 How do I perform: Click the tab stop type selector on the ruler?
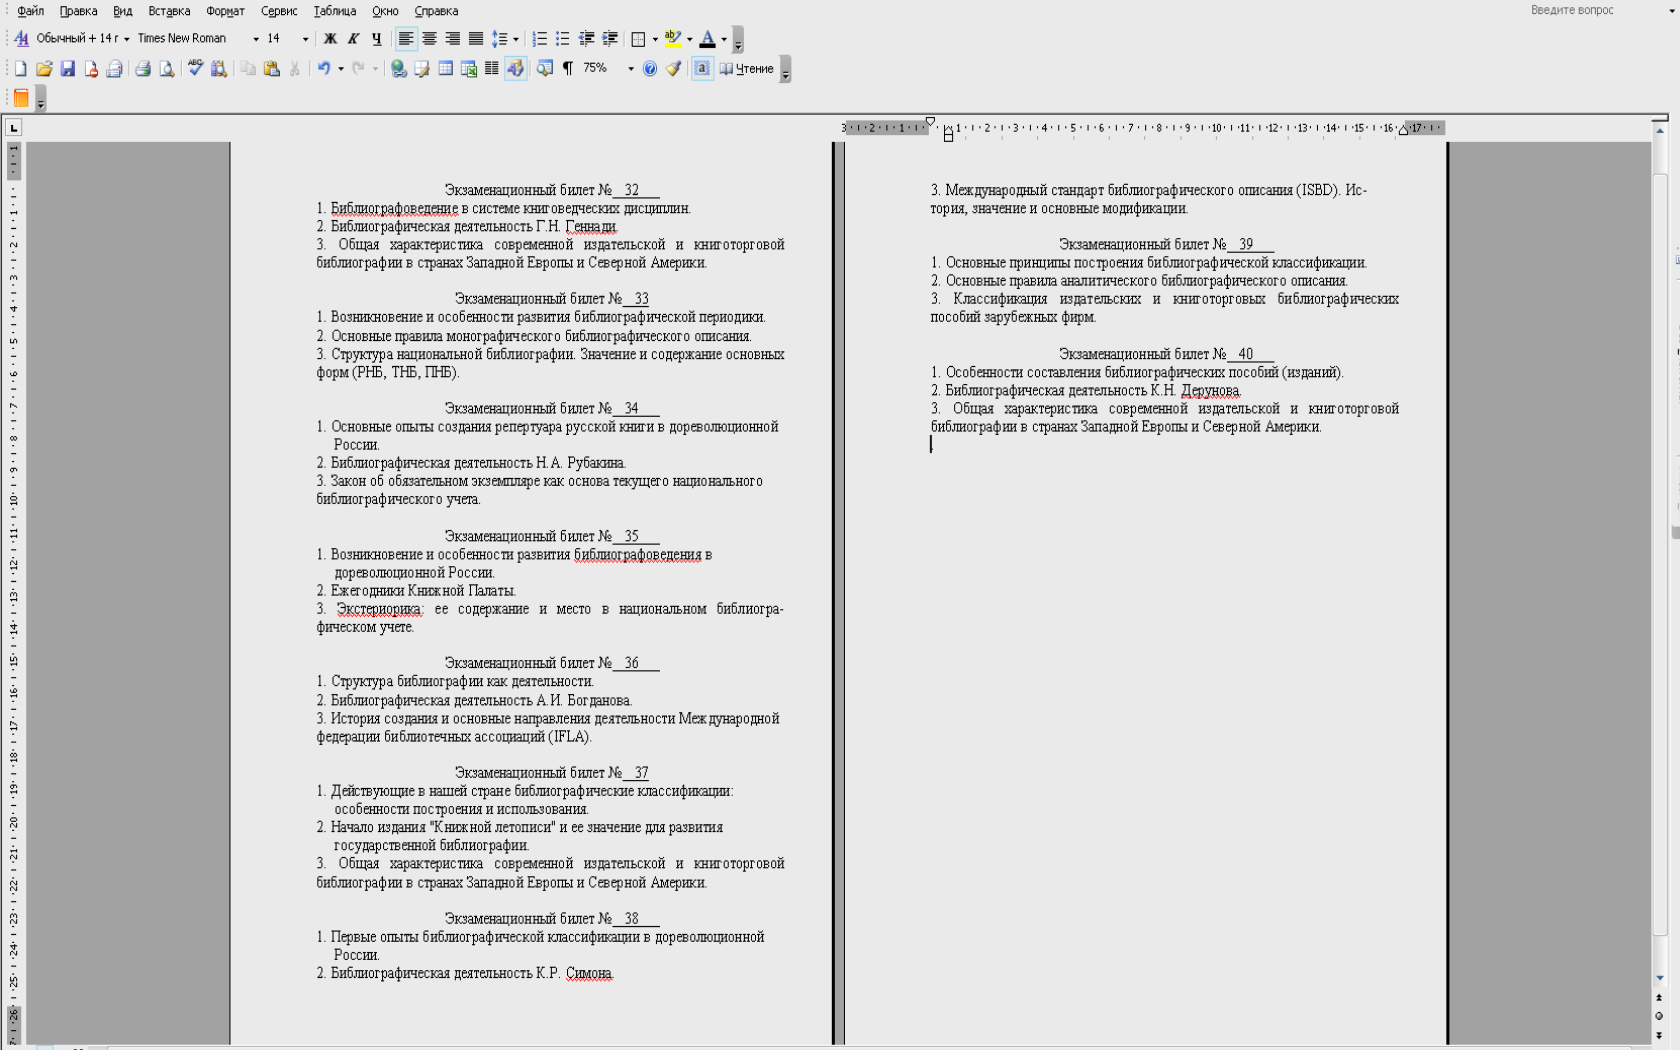(13, 127)
